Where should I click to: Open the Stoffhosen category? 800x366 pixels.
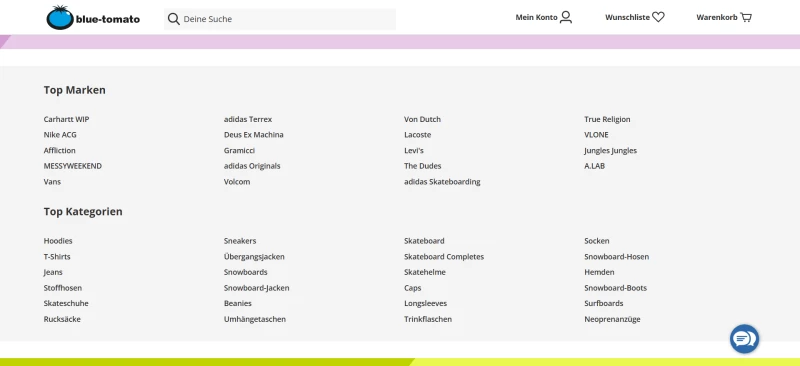(x=63, y=288)
